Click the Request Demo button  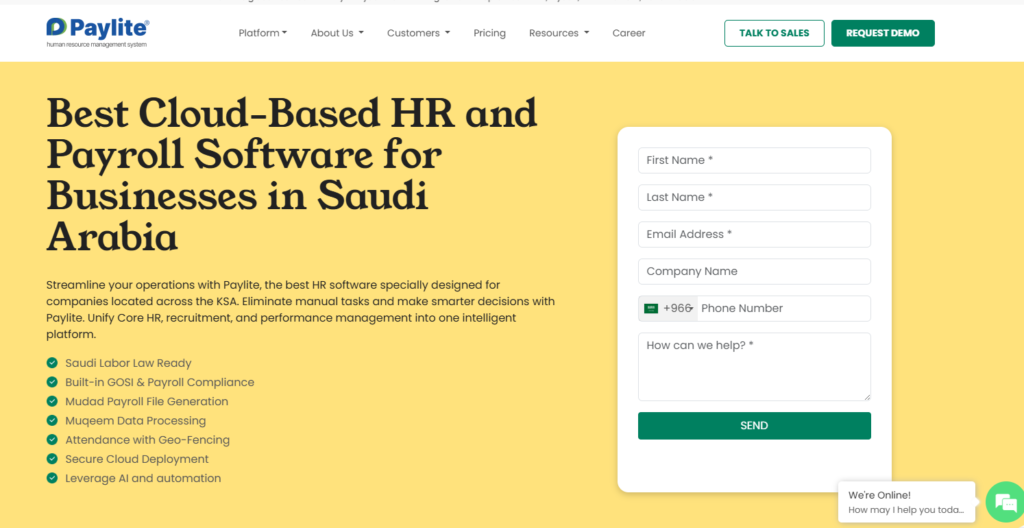[883, 33]
